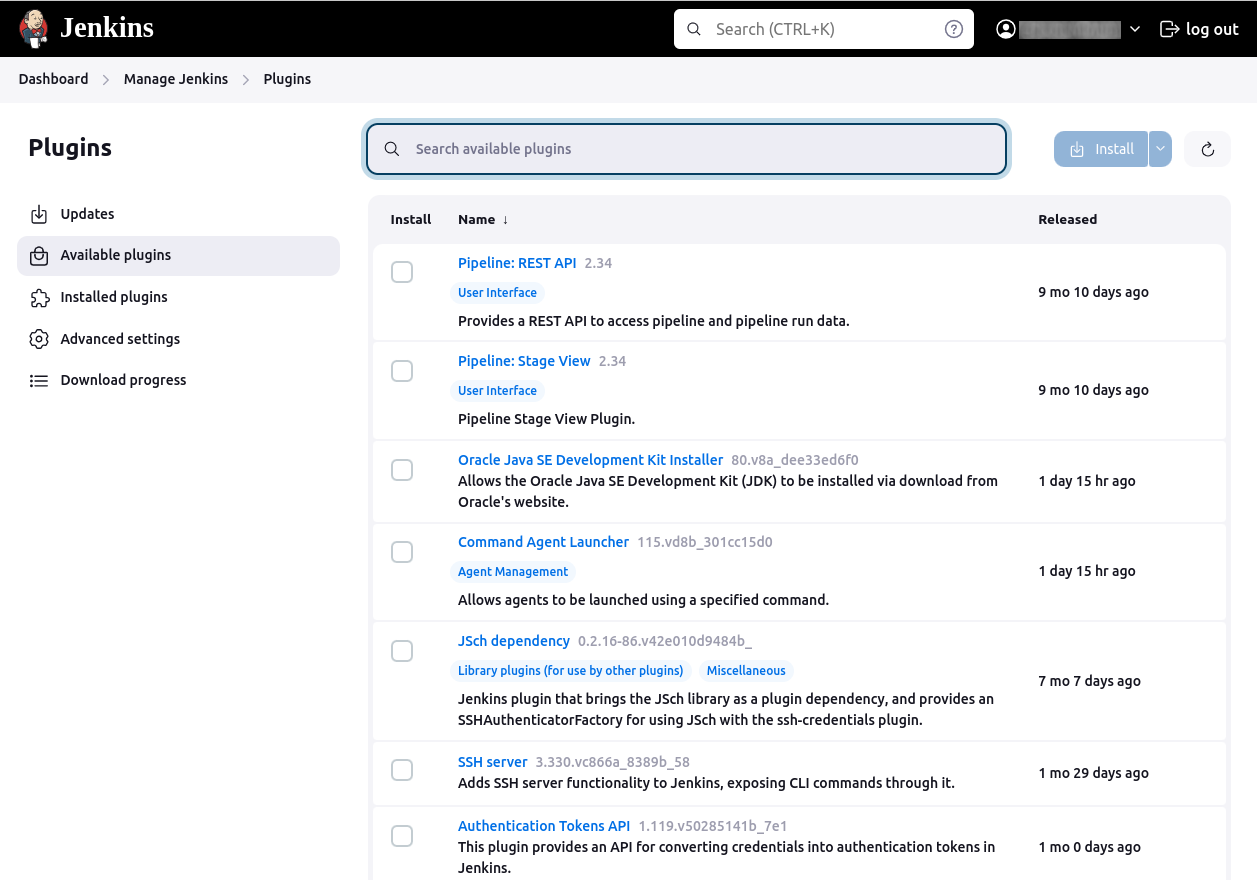Viewport: 1257px width, 880px height.
Task: Click the Advanced settings gear icon
Action: [39, 339]
